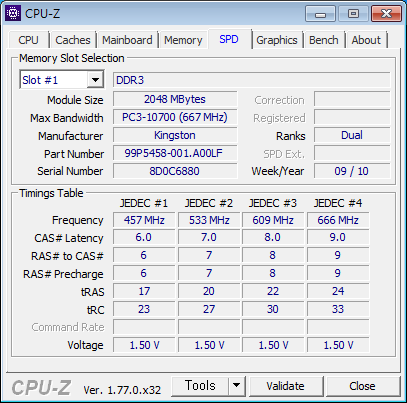407x403 pixels.
Task: Click the Ver. 1.77.0.x32 version text
Action: pyautogui.click(x=122, y=390)
